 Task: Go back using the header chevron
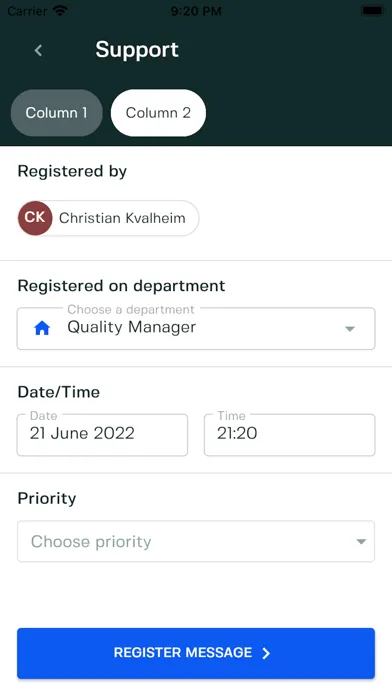coord(39,50)
